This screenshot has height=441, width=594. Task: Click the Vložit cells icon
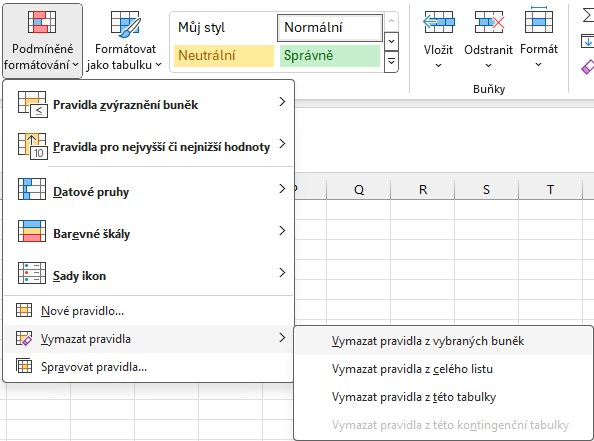coord(438,22)
